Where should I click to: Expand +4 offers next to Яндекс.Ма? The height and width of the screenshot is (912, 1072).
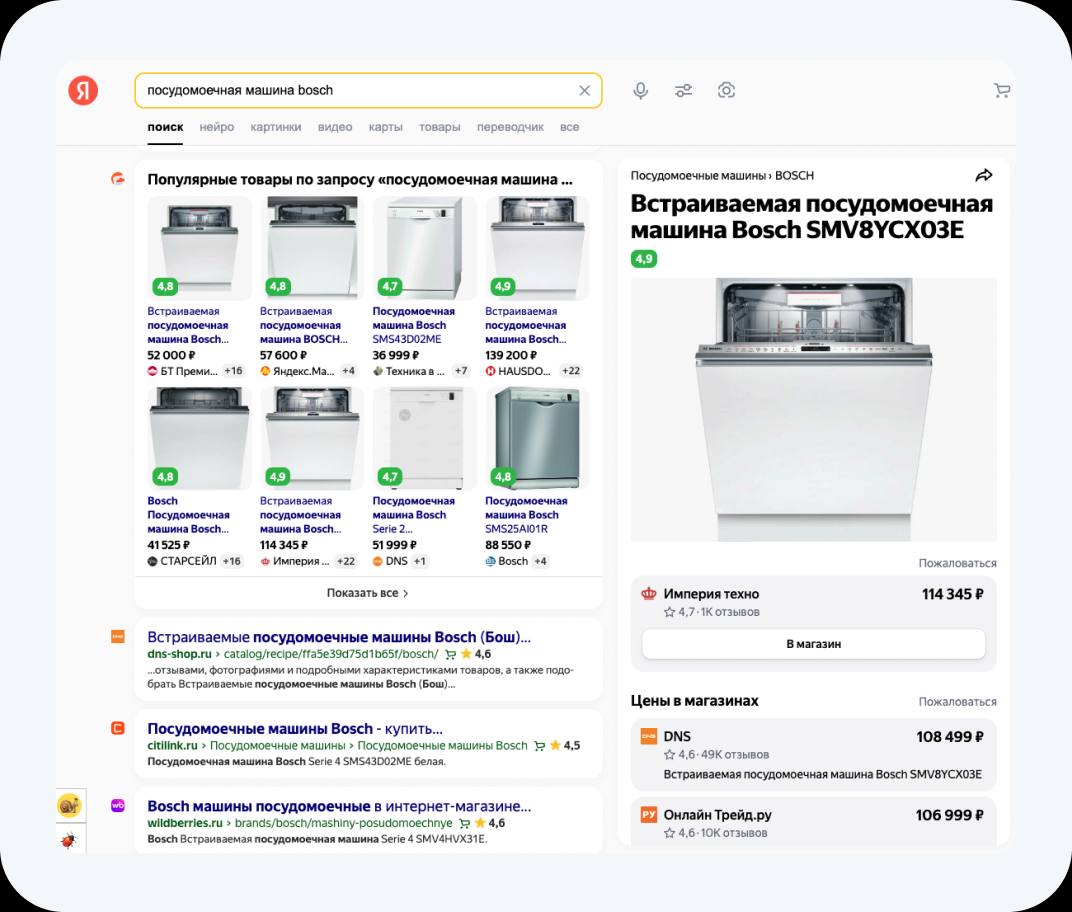(349, 371)
